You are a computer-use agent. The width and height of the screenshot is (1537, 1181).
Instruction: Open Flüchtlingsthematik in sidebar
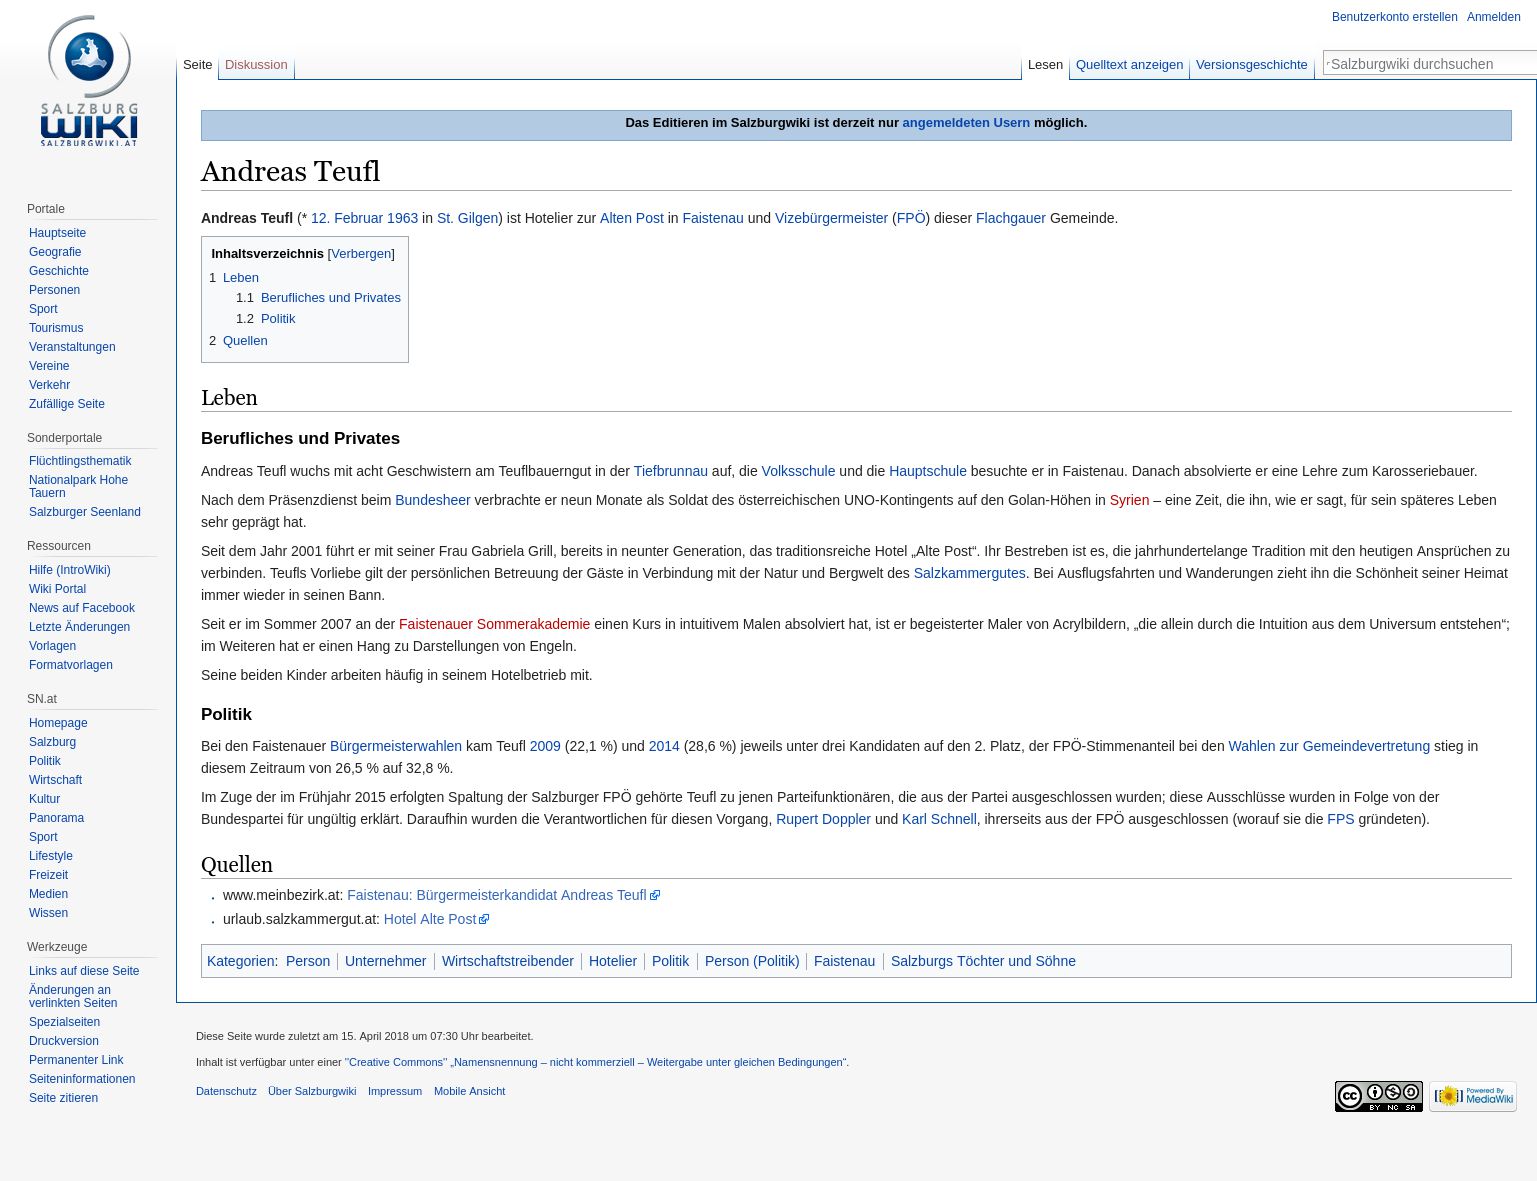click(x=80, y=461)
